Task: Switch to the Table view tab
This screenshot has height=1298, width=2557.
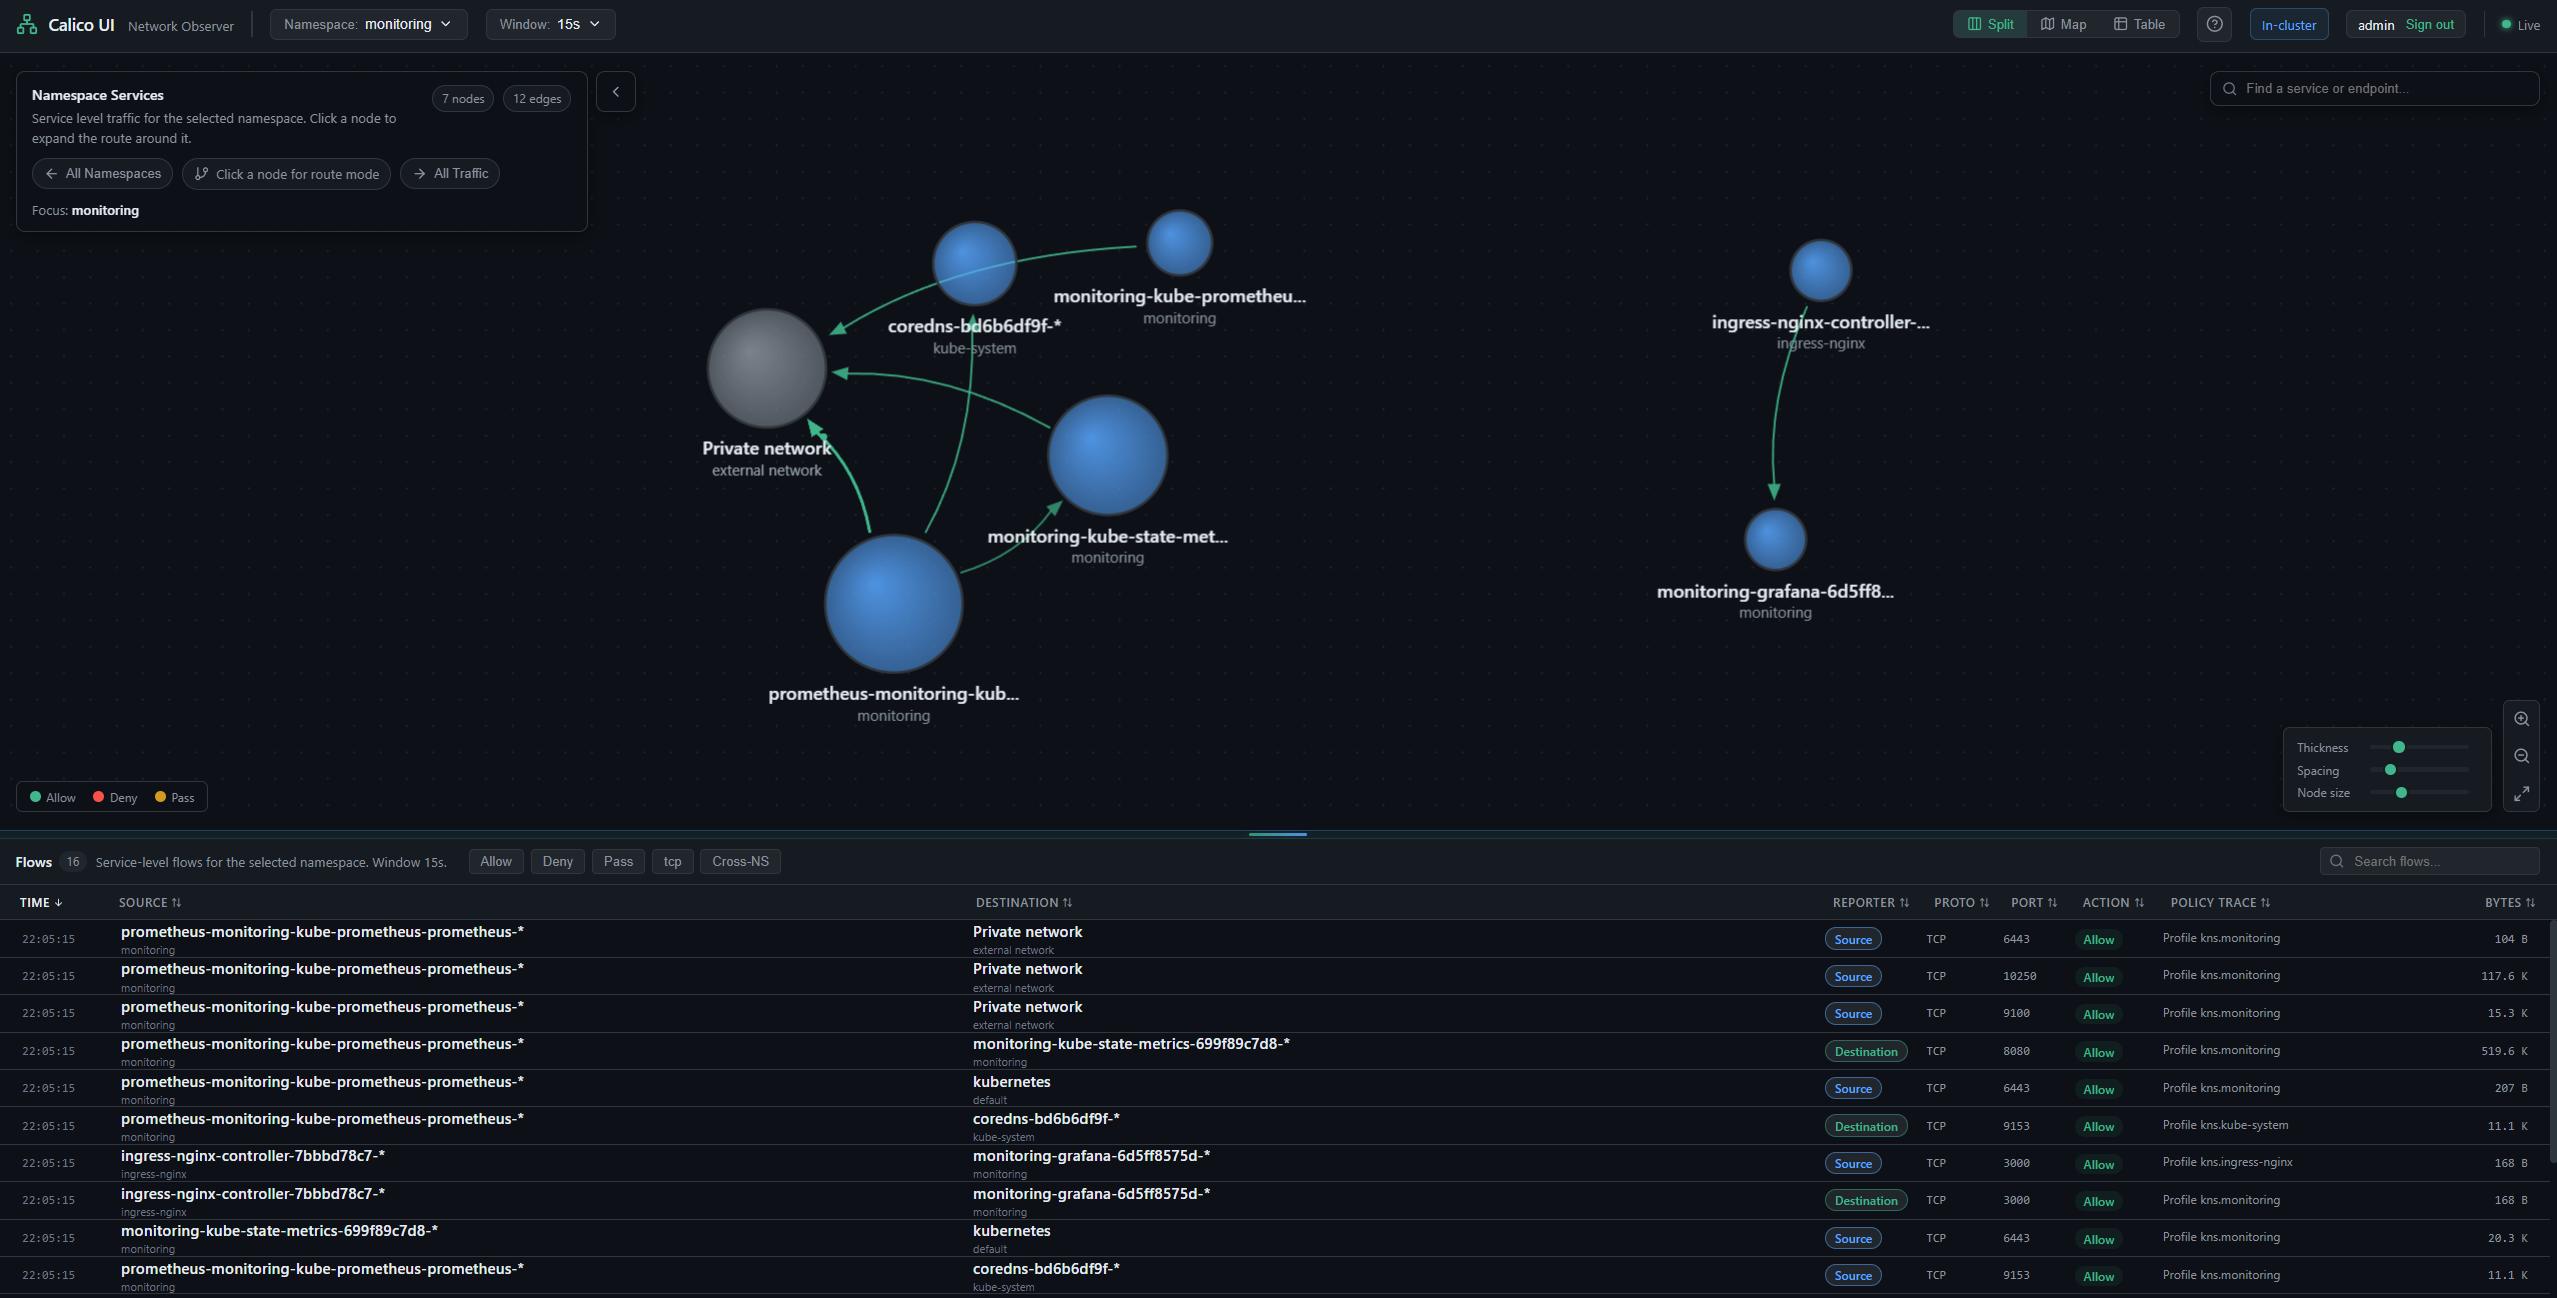Action: [x=2139, y=24]
